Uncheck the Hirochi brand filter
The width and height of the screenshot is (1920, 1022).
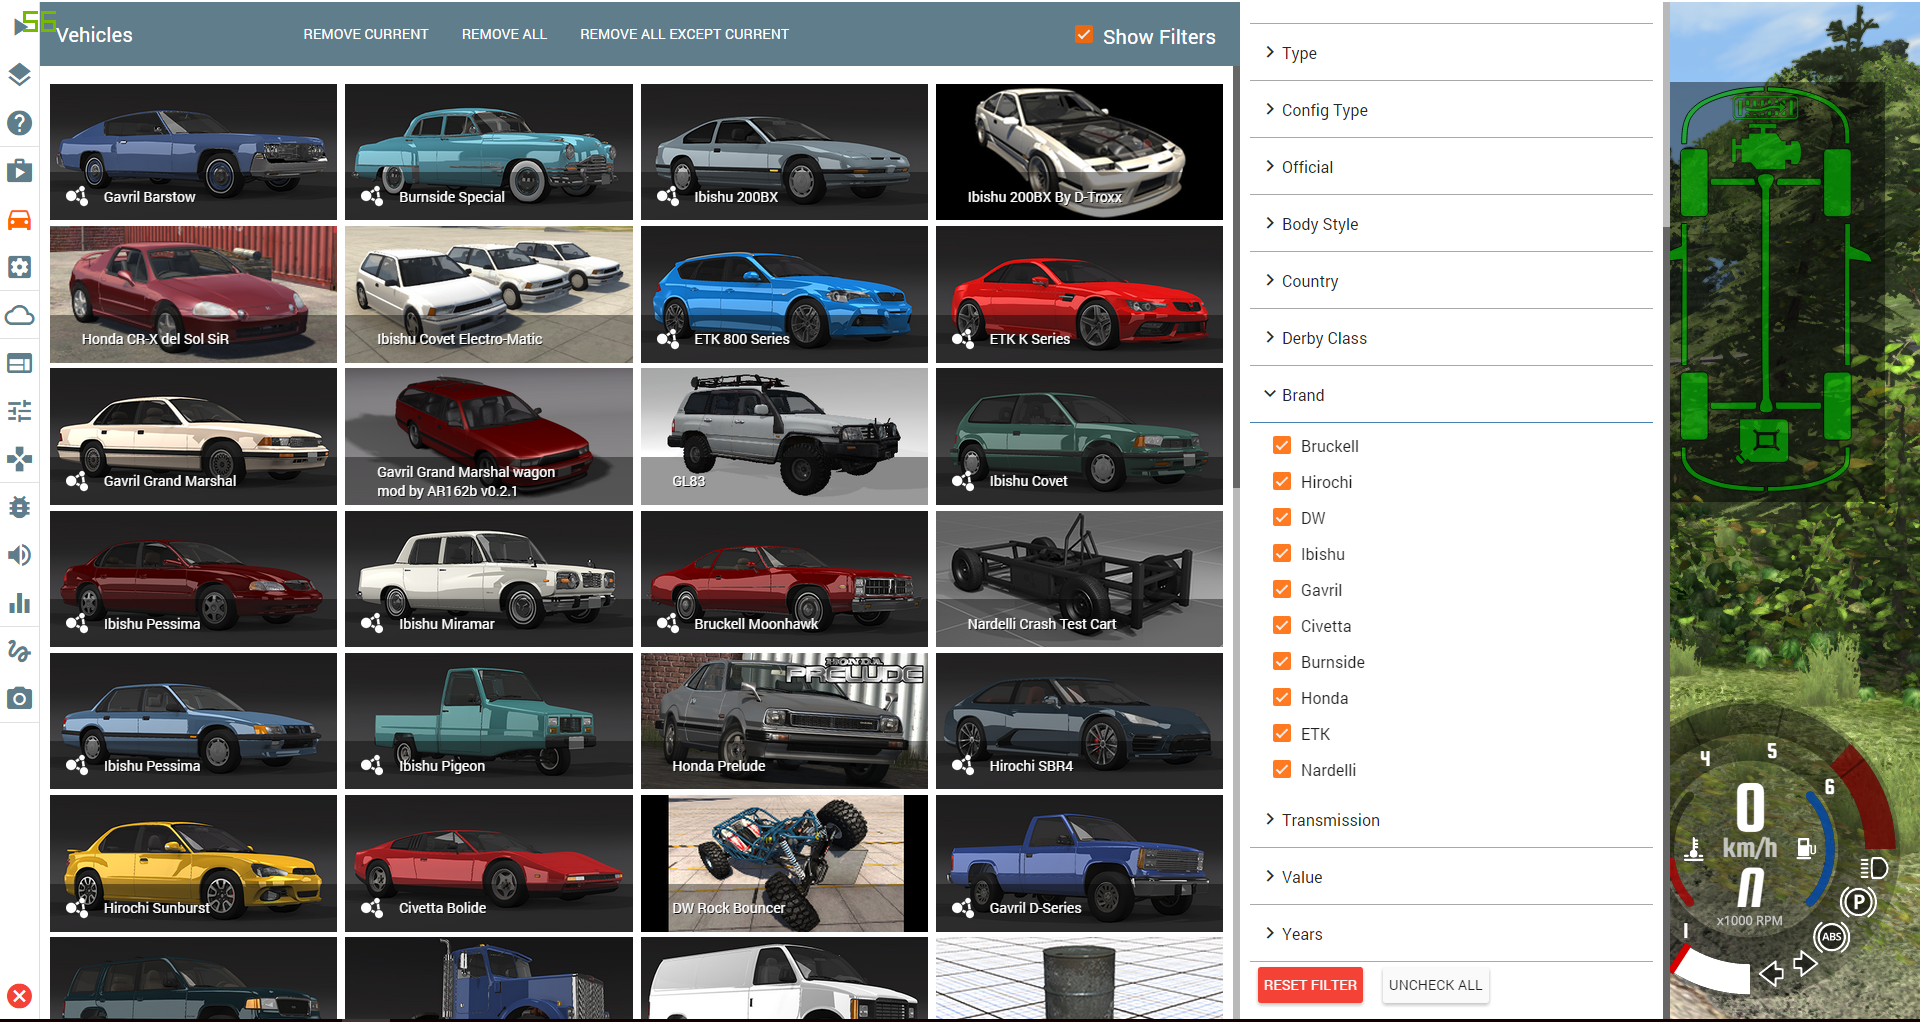point(1282,481)
